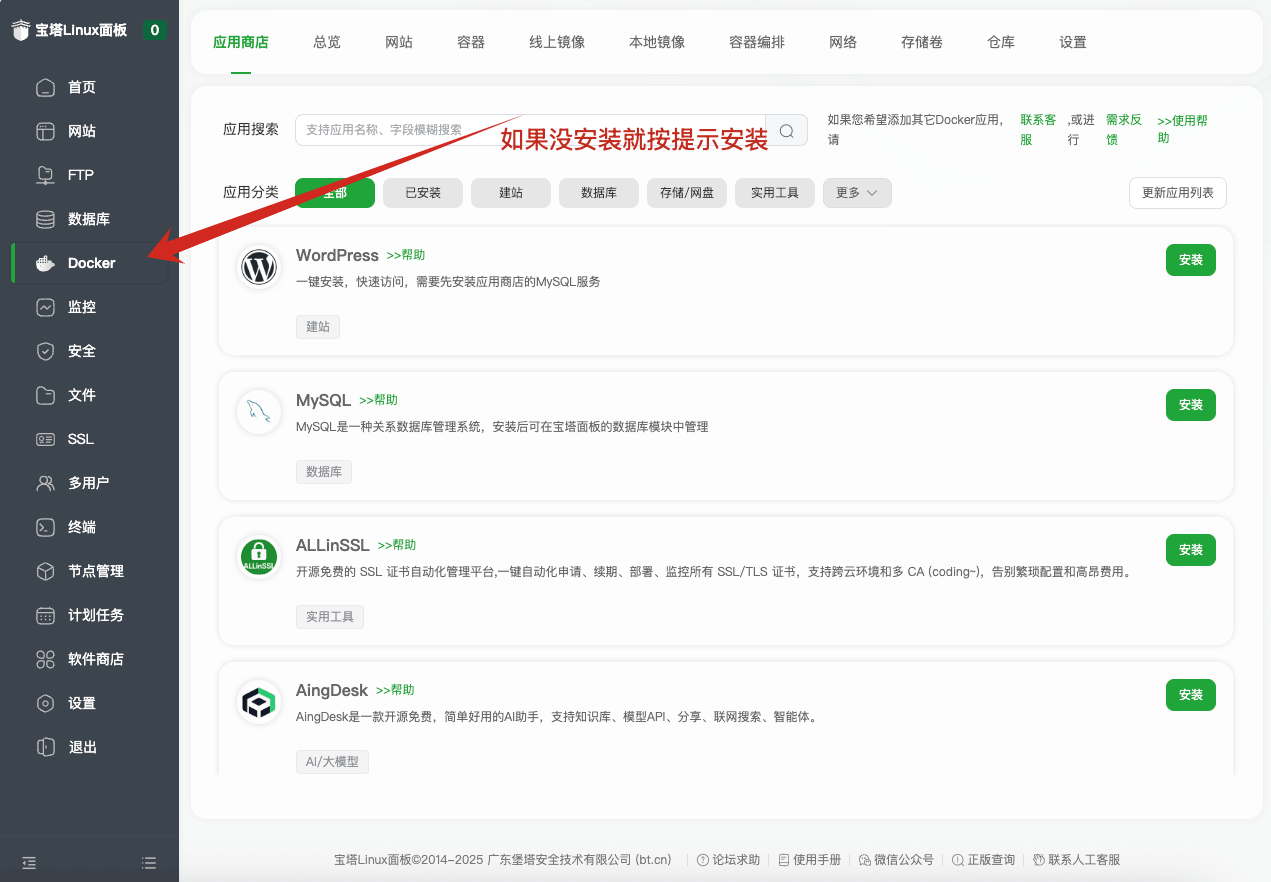Image resolution: width=1271 pixels, height=882 pixels.
Task: Switch to the 本地镜像 tab
Action: [656, 42]
